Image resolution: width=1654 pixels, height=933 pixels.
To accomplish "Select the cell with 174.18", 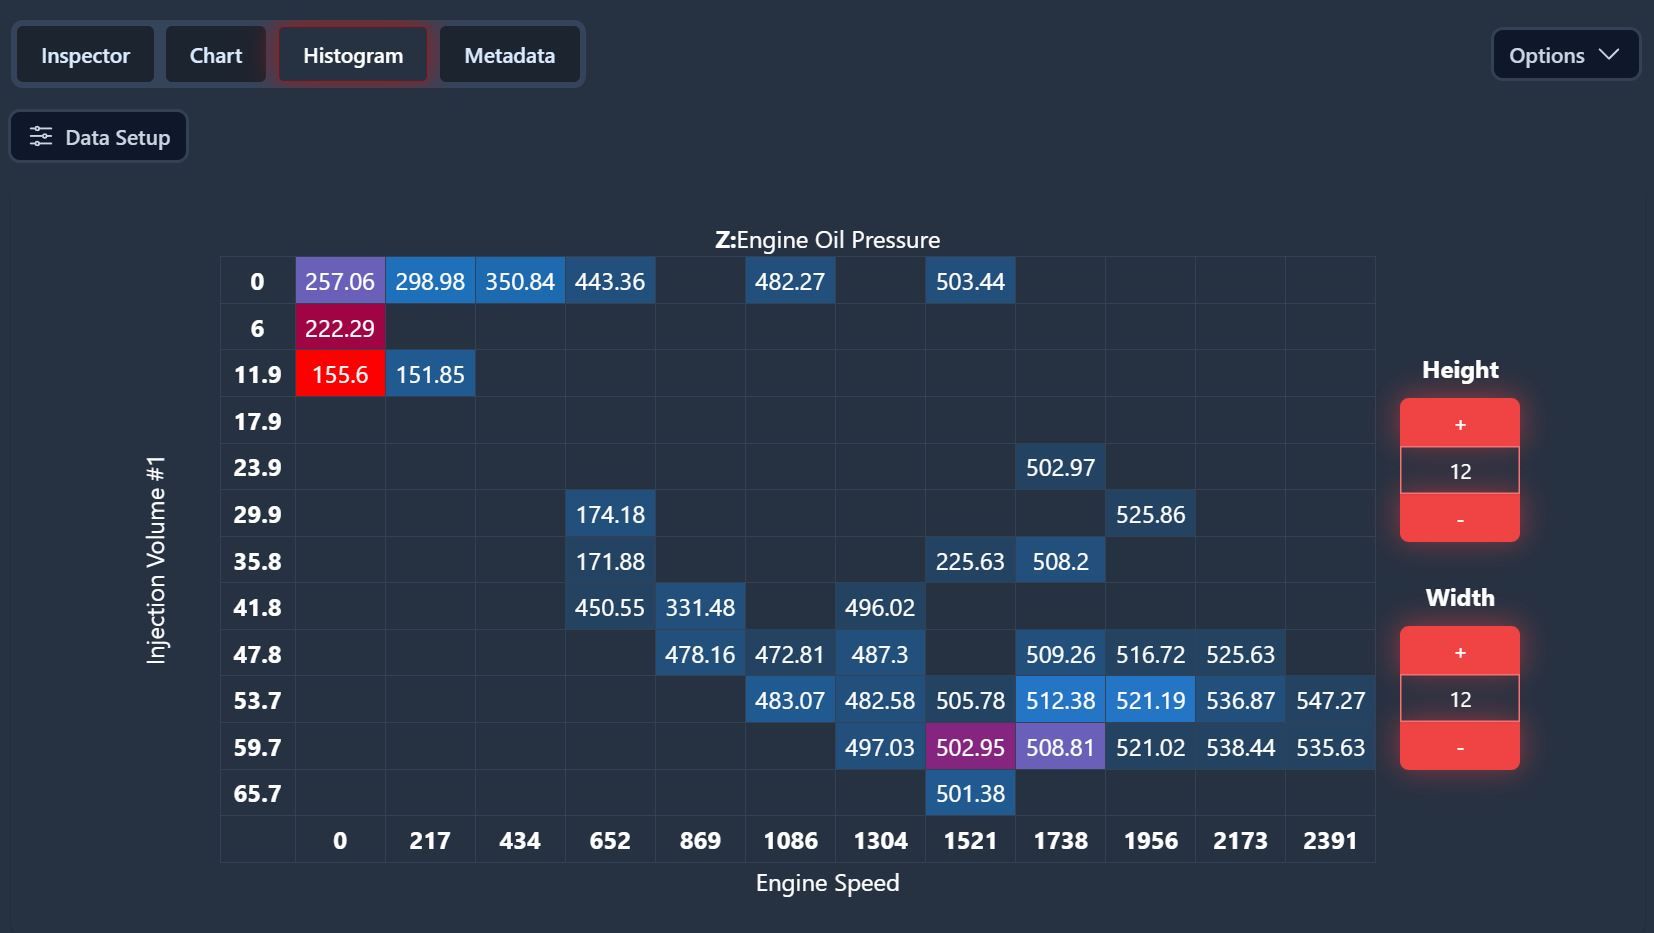I will [610, 514].
